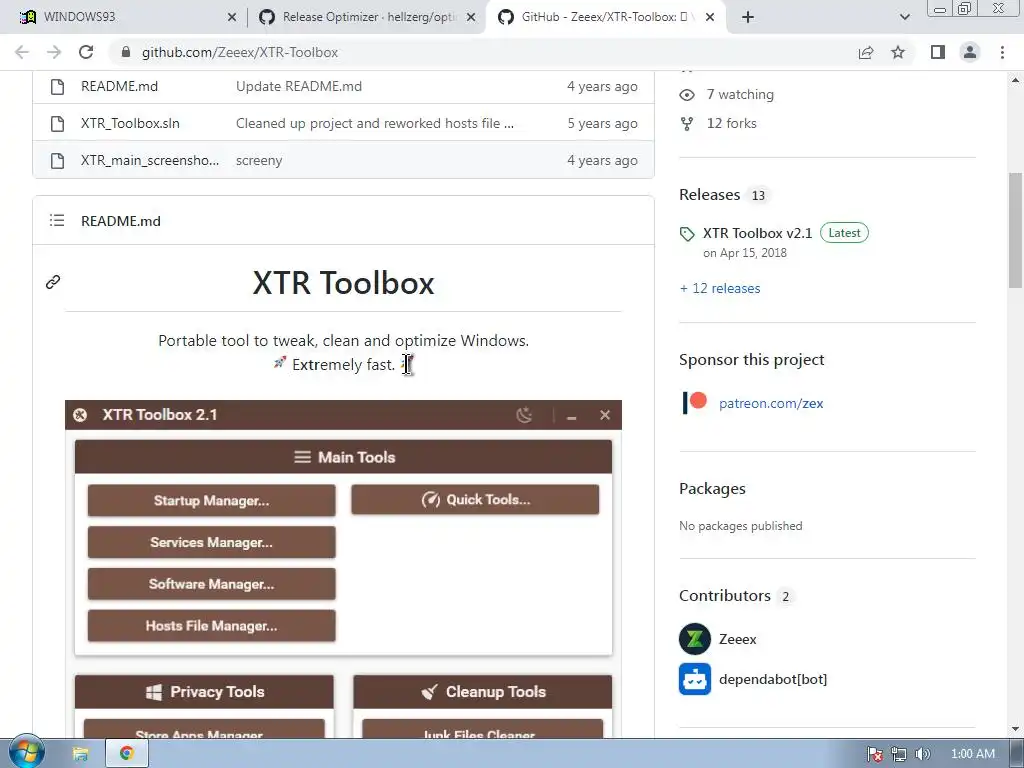Open File Explorer from taskbar
1024x768 pixels.
coord(80,754)
